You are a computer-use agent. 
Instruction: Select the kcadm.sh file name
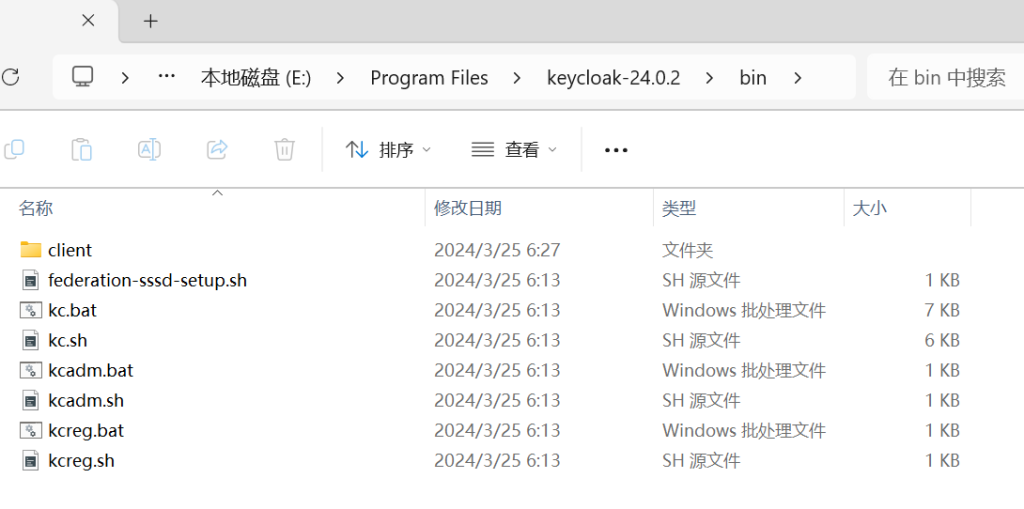[86, 401]
